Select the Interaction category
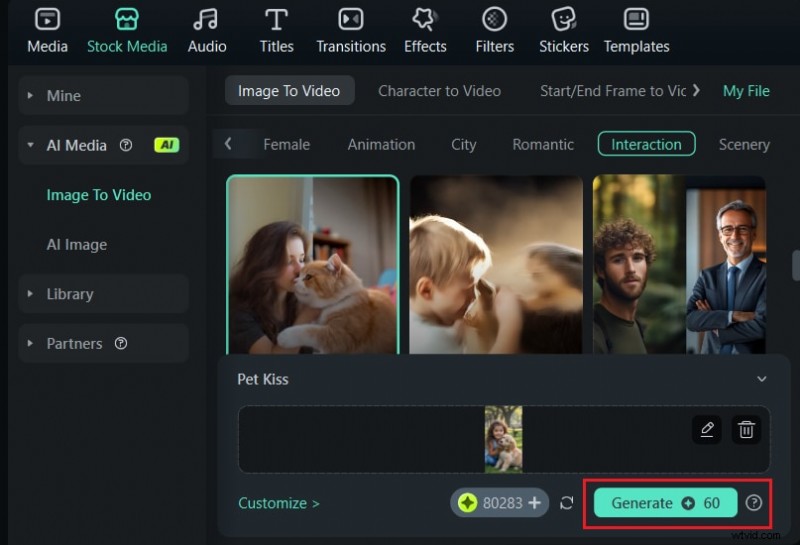 coord(646,144)
